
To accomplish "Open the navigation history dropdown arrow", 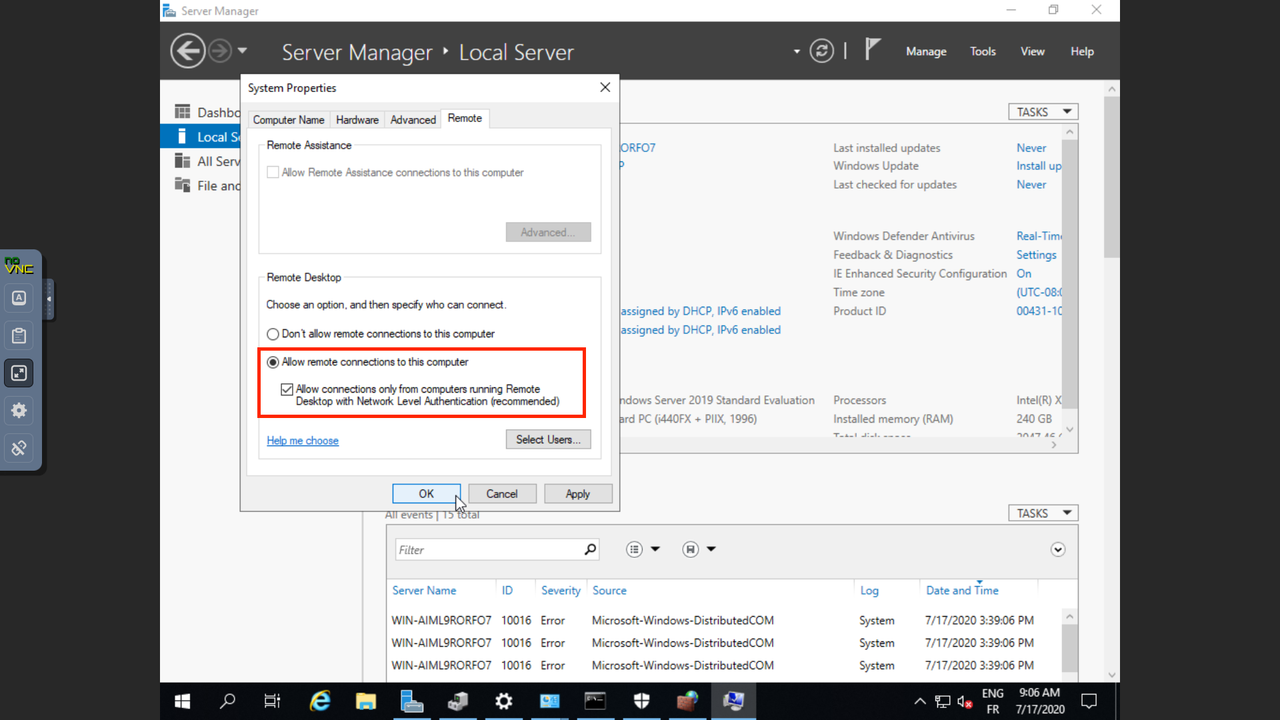I will 242,51.
